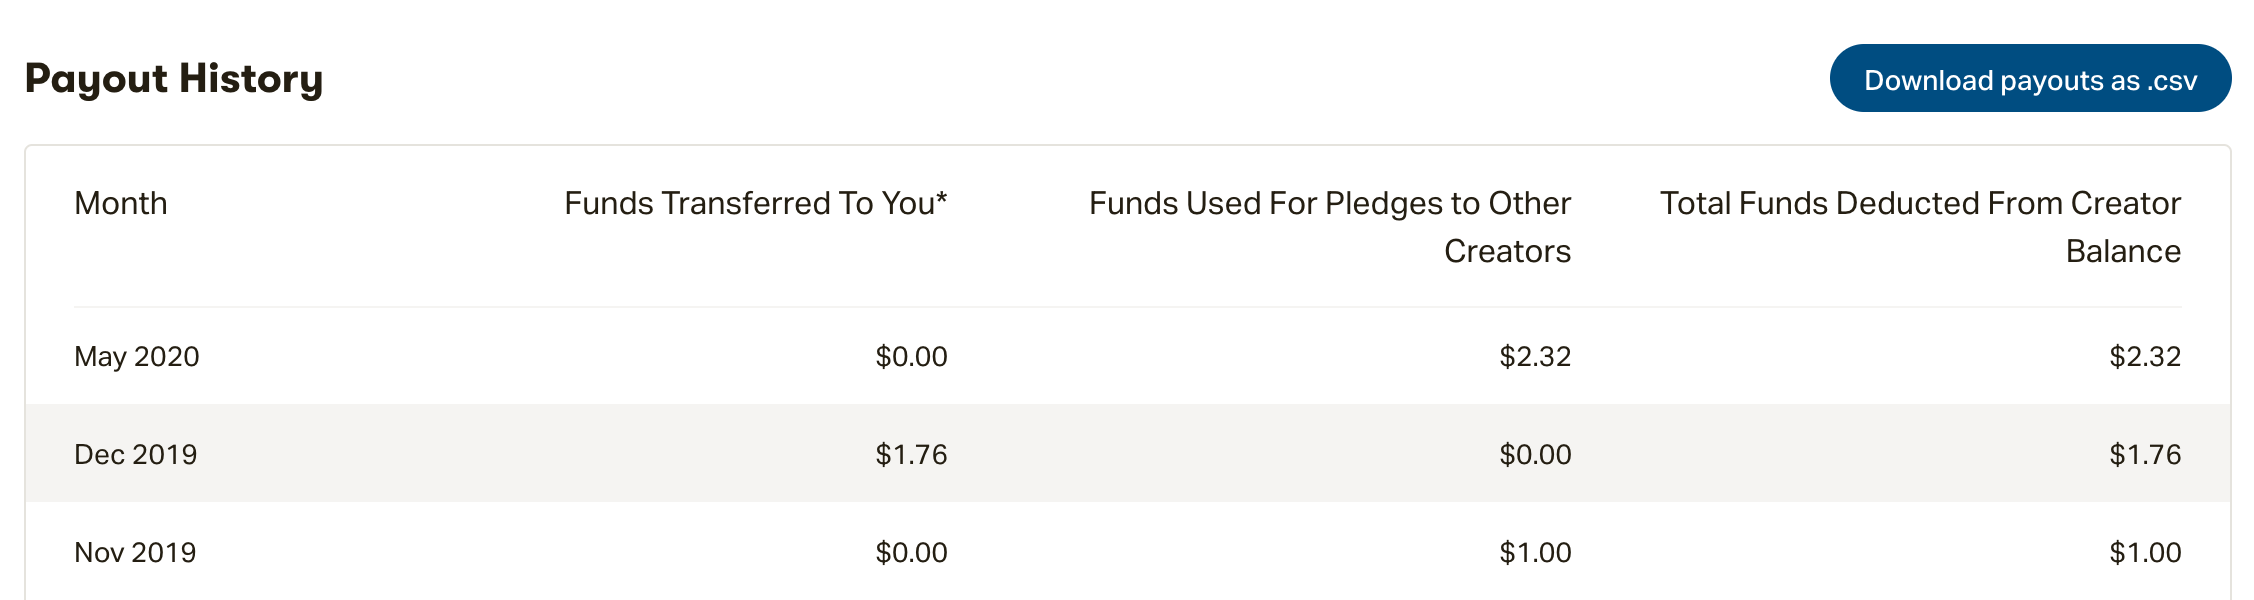Click the Payout History heading
The image size is (2254, 600).
pos(174,79)
